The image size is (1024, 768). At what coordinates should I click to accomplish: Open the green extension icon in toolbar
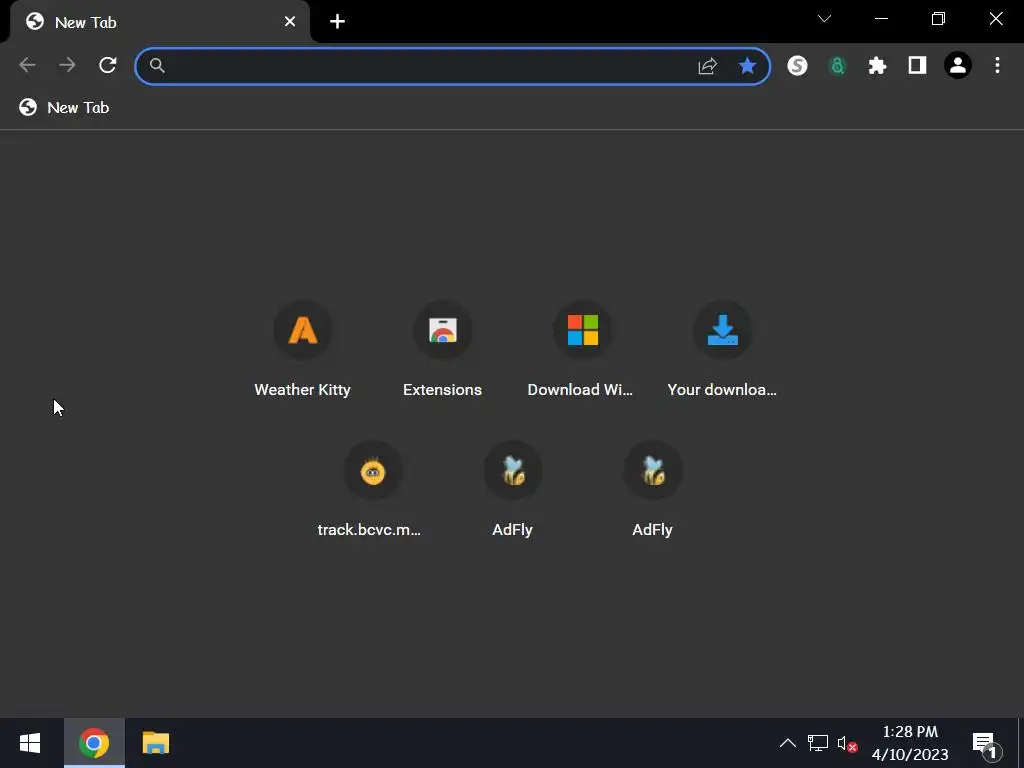[837, 65]
